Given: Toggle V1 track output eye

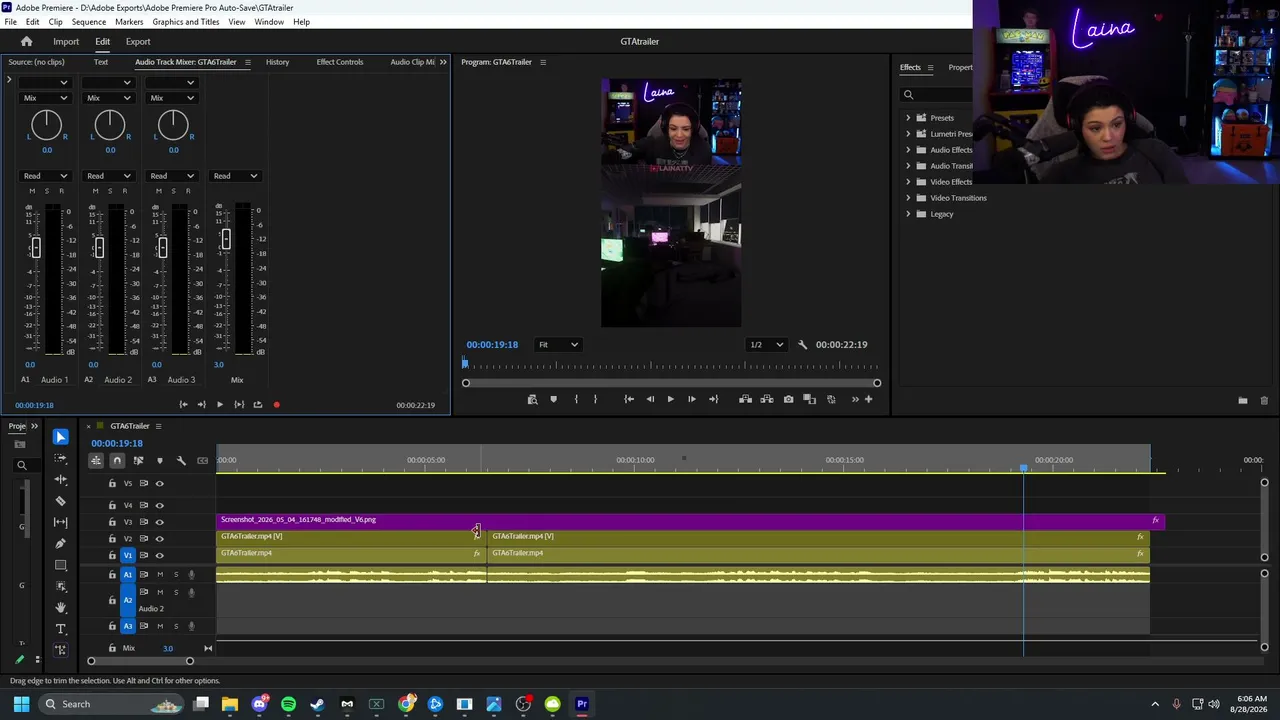Looking at the screenshot, I should click(160, 555).
